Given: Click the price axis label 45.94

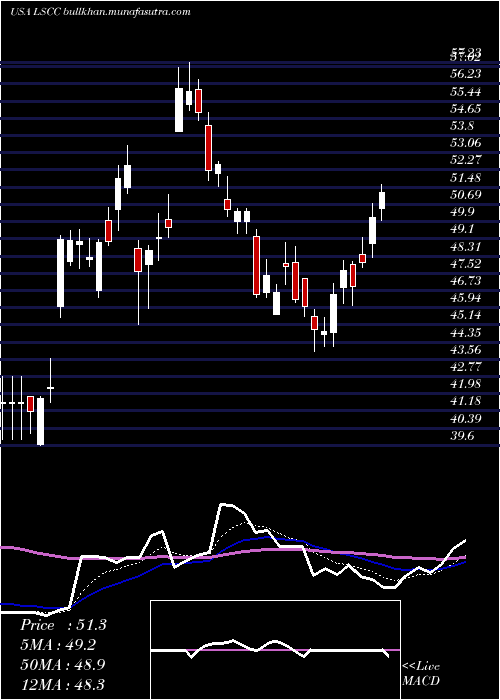Looking at the screenshot, I should (x=466, y=298).
